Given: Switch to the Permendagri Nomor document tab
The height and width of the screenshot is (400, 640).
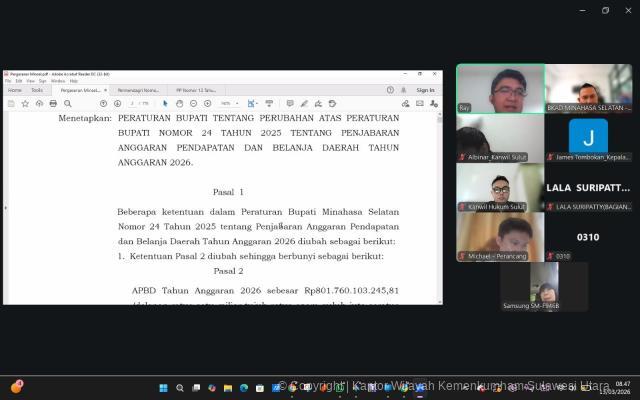Looking at the screenshot, I should [x=138, y=90].
